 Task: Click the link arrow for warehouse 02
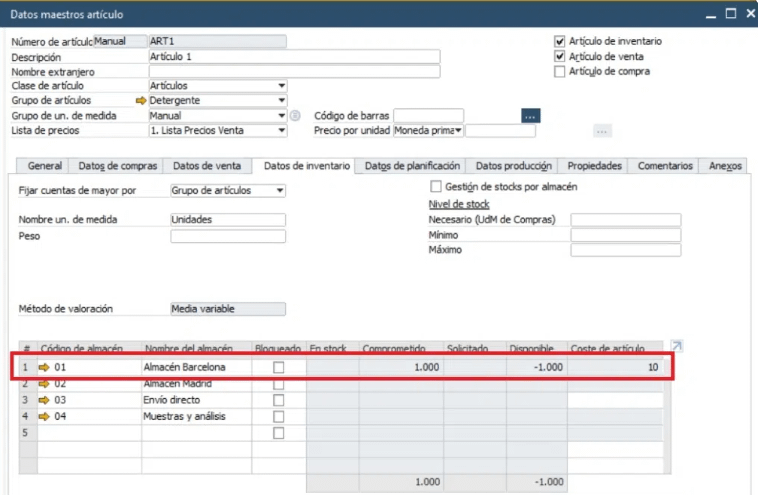(x=44, y=383)
